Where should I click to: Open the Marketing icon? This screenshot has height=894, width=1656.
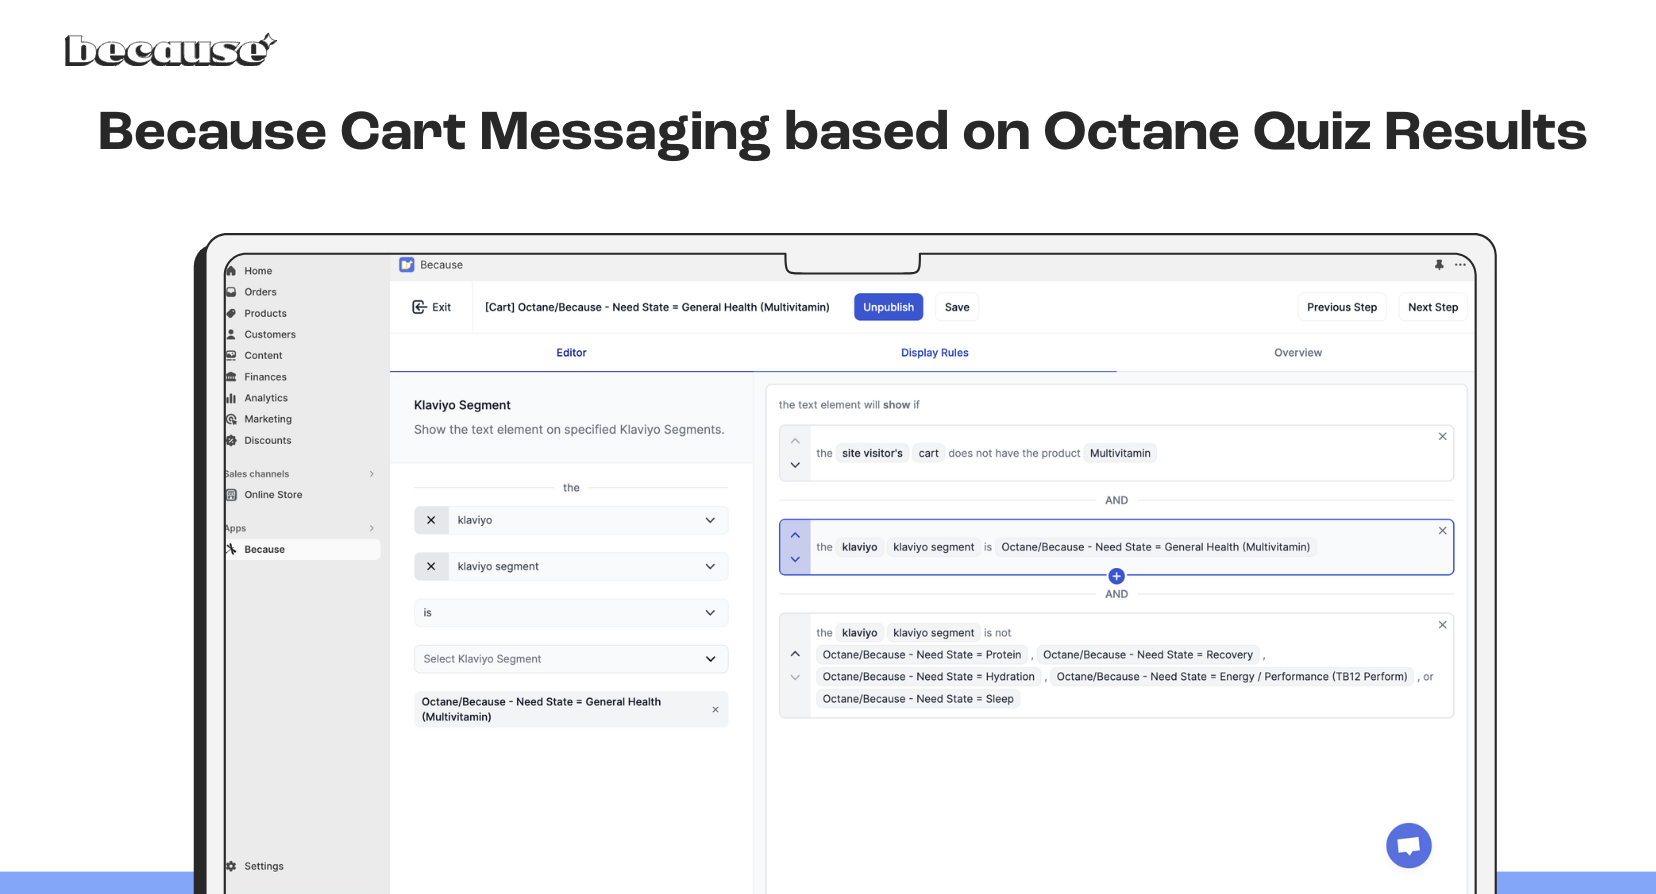pyautogui.click(x=231, y=419)
